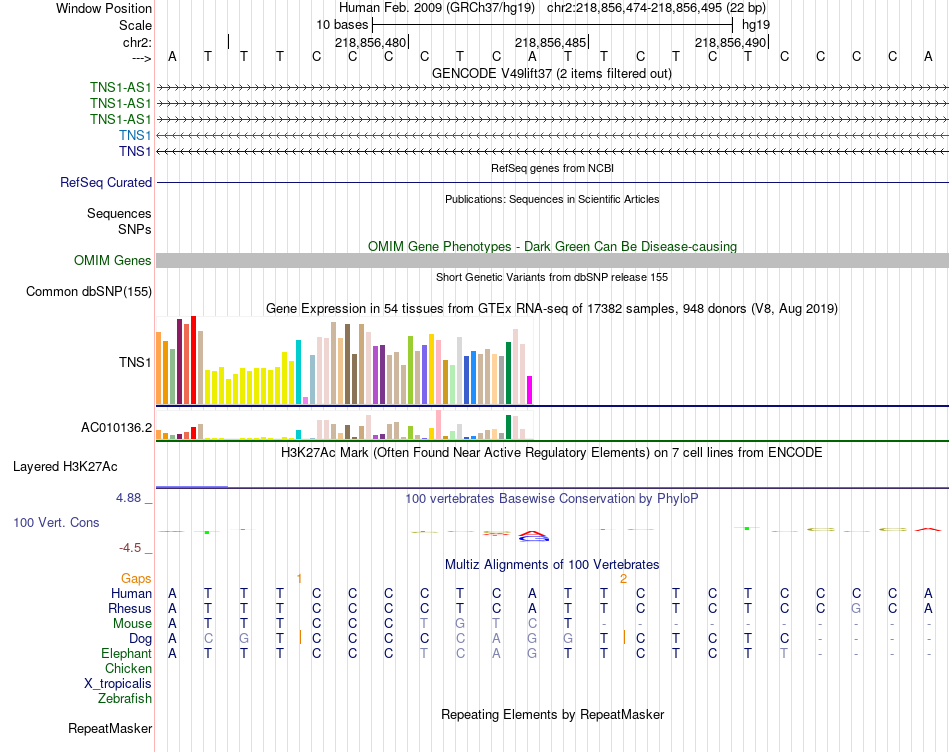Image resolution: width=950 pixels, height=752 pixels.
Task: Click the Common dbSNP(155) track label
Action: point(88,291)
